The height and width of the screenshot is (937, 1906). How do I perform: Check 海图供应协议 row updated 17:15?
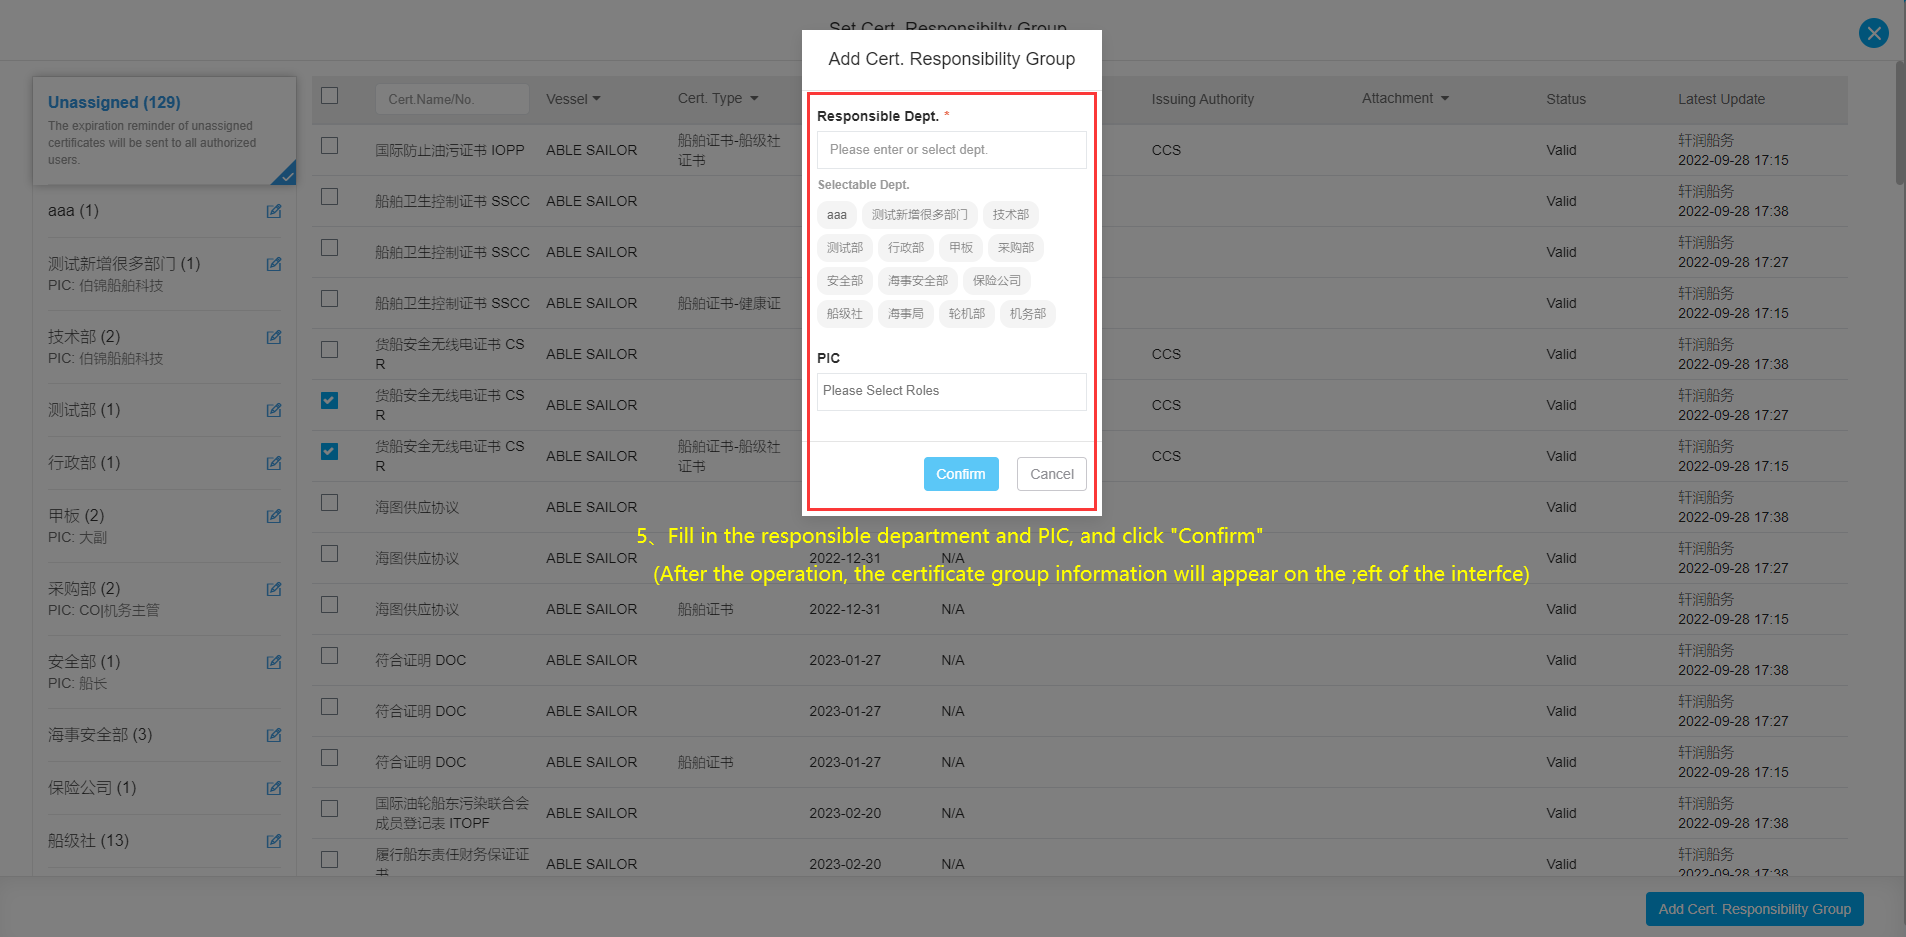click(329, 605)
